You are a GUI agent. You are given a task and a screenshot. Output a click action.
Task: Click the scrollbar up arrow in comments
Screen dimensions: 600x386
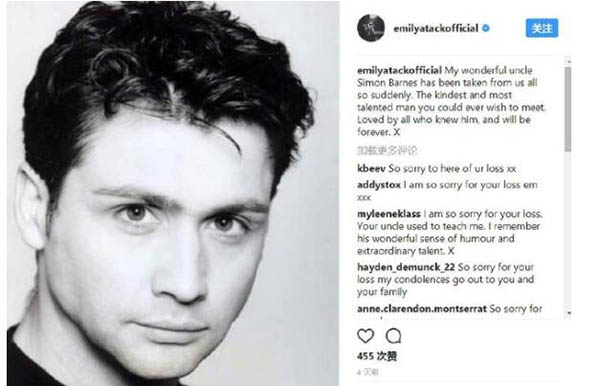[568, 60]
